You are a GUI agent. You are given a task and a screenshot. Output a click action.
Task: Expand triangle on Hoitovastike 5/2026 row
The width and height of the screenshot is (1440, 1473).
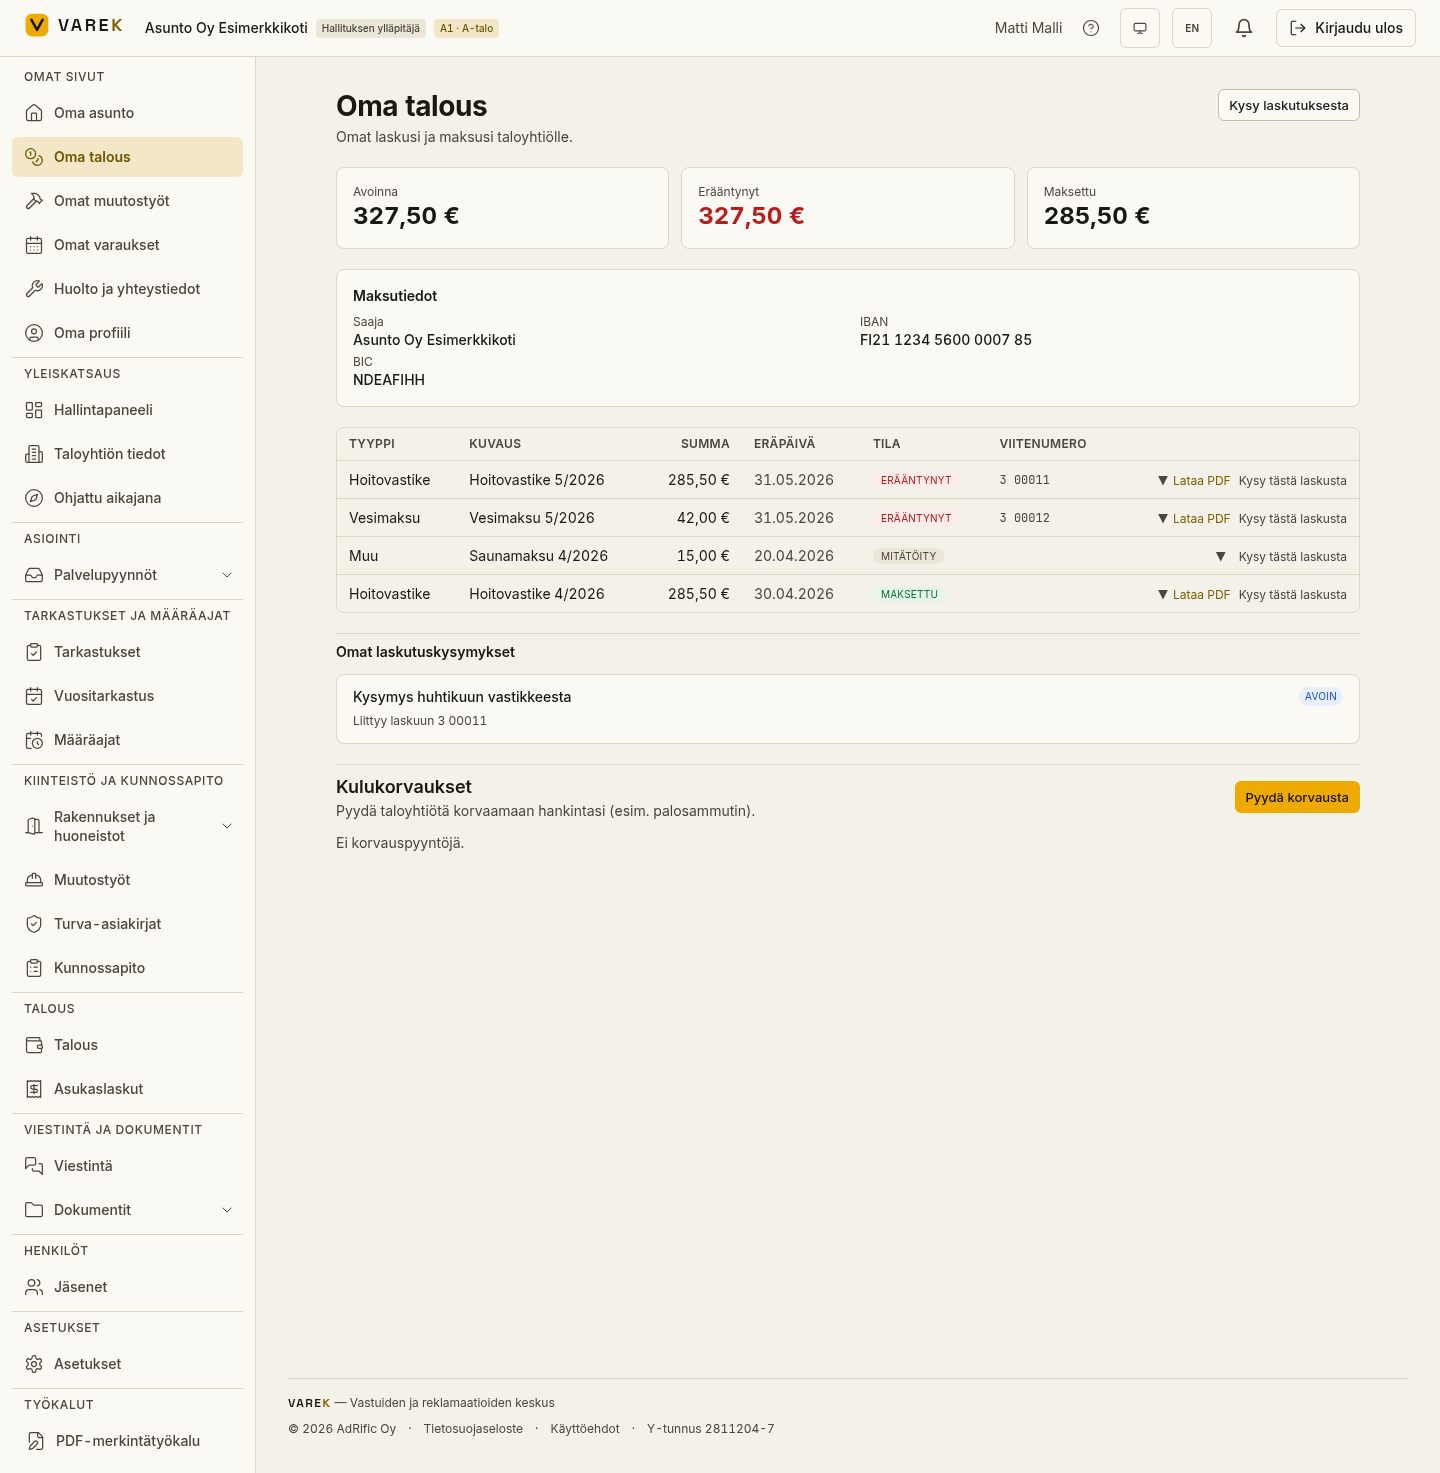(1163, 481)
